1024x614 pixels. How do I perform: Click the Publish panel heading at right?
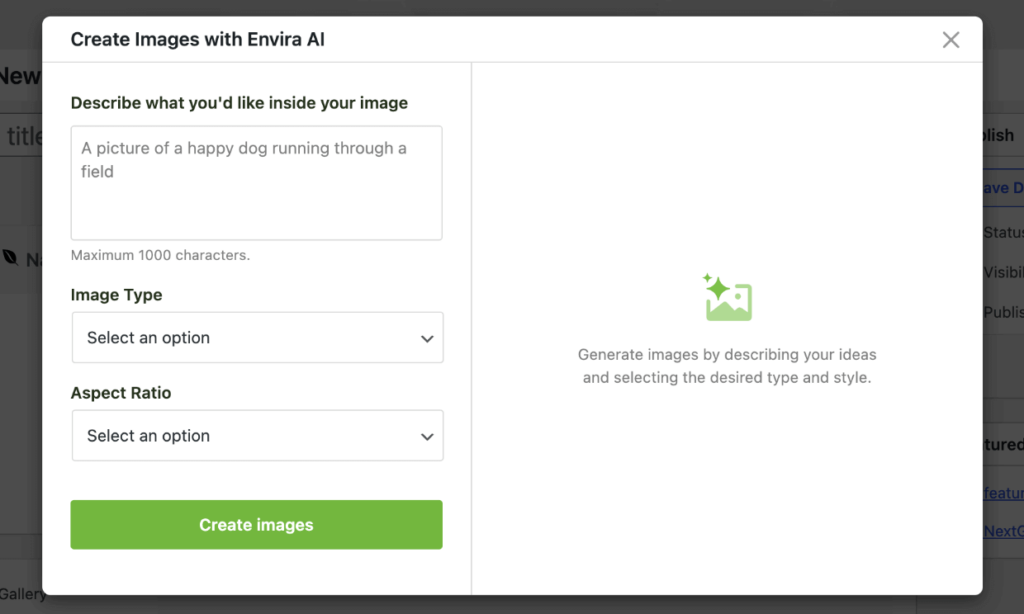(999, 135)
